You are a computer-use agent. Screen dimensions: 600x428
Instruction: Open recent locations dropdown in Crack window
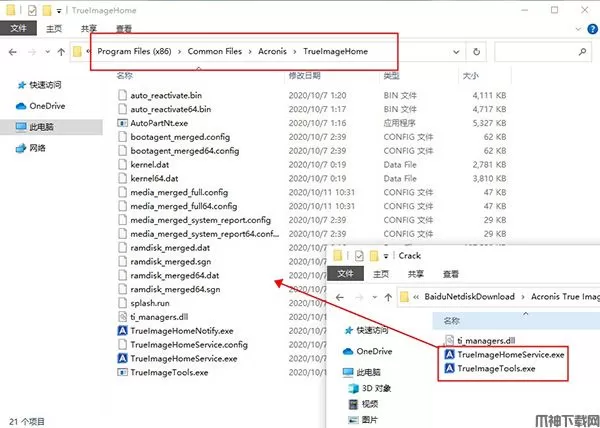[375, 297]
